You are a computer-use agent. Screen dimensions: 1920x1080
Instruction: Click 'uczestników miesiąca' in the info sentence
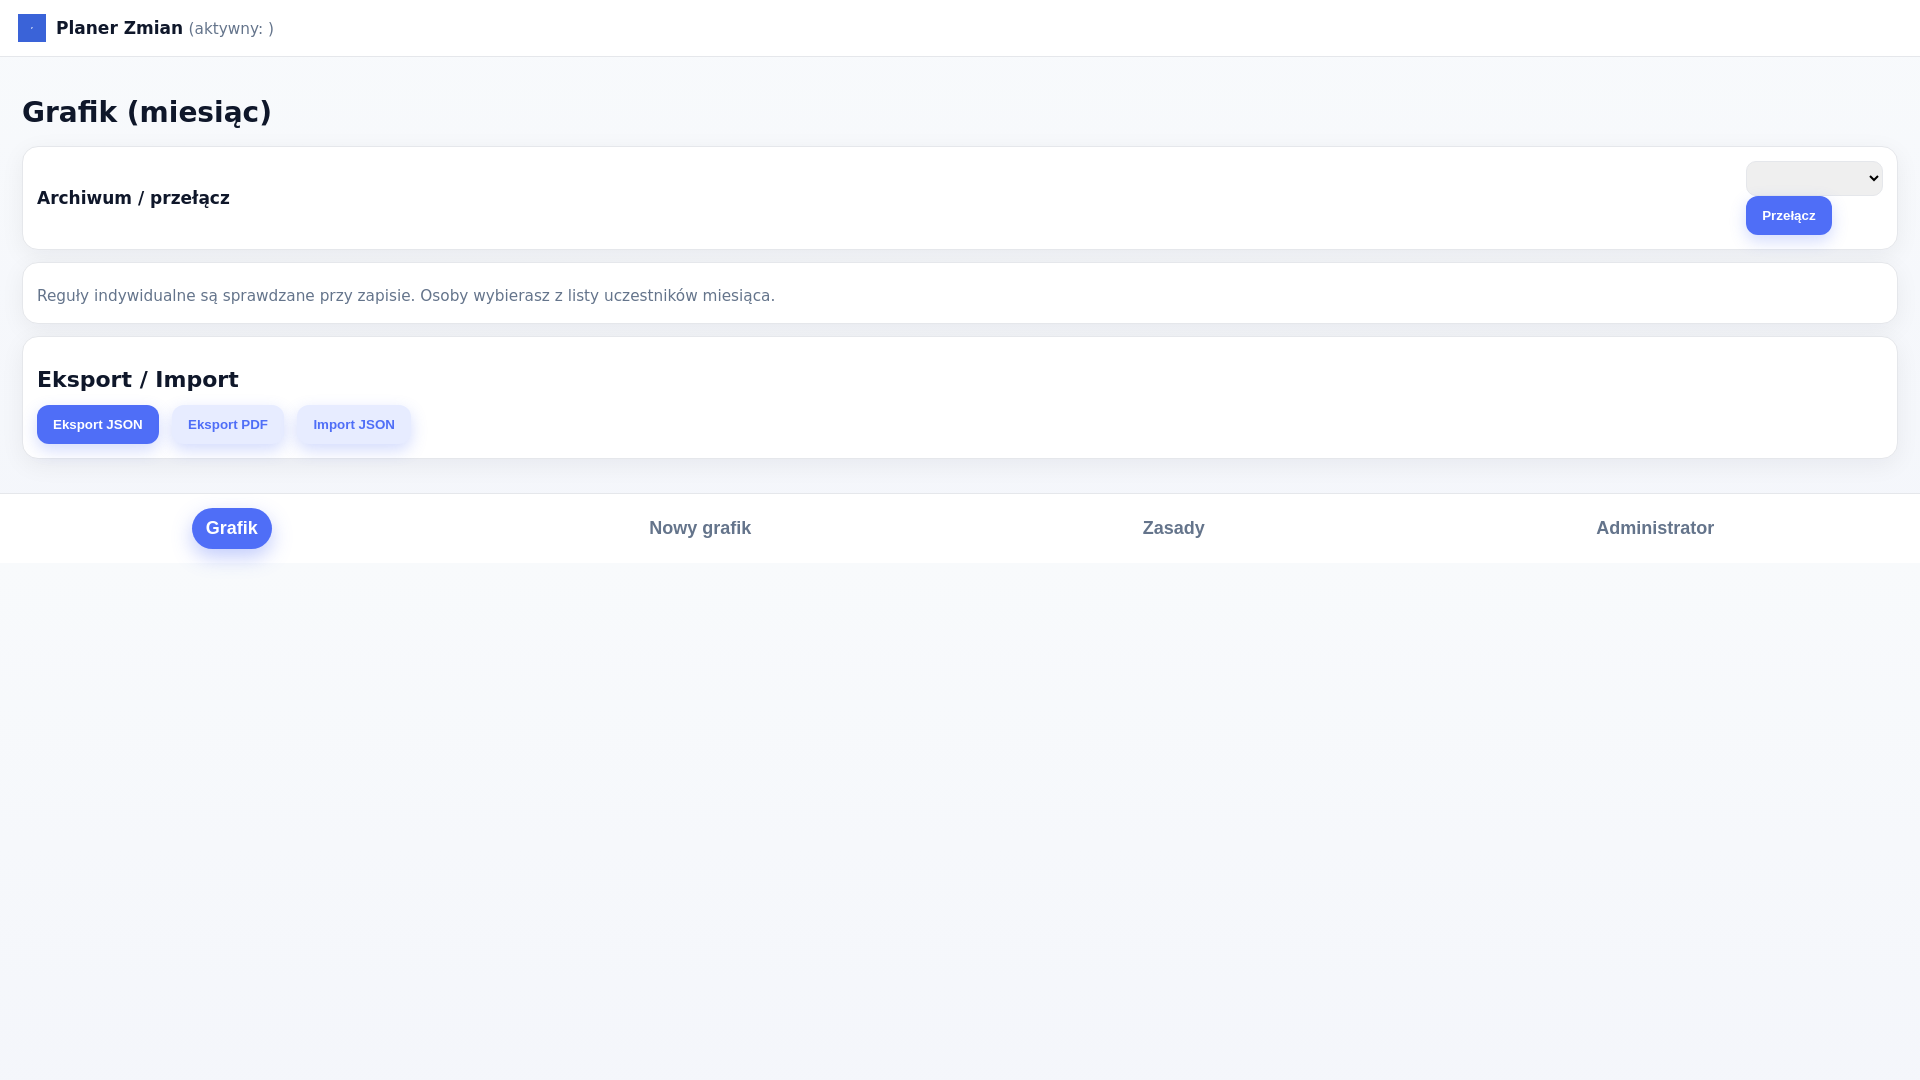(688, 296)
